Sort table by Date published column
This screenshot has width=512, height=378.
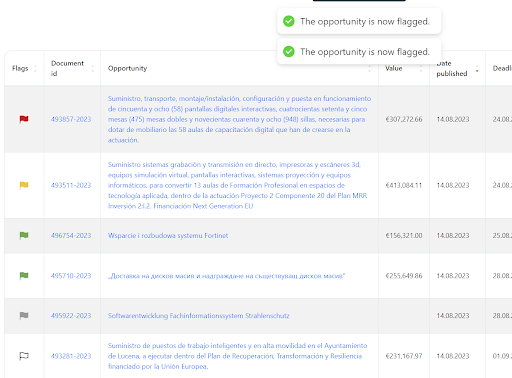point(477,68)
